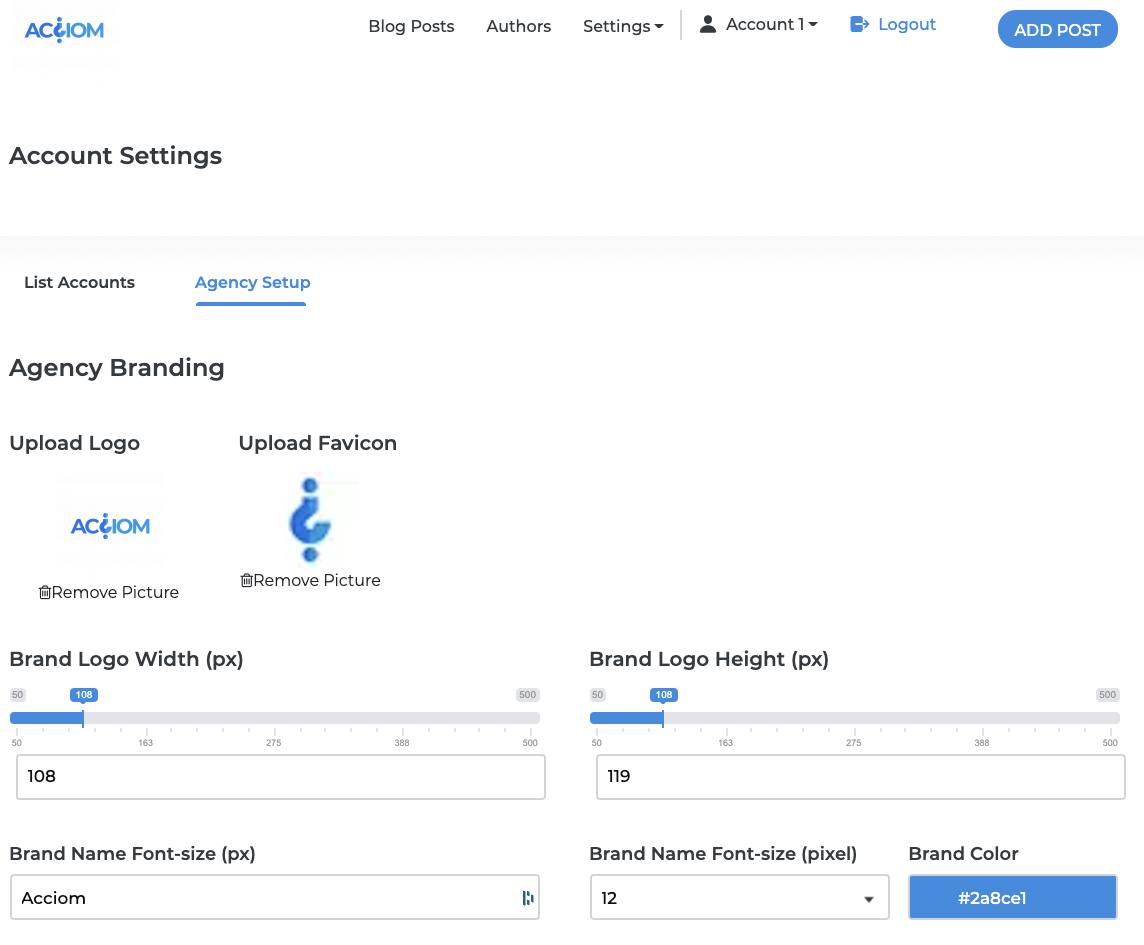Viewport: 1144px width, 945px height.
Task: Click the Logout arrow icon
Action: coord(859,25)
